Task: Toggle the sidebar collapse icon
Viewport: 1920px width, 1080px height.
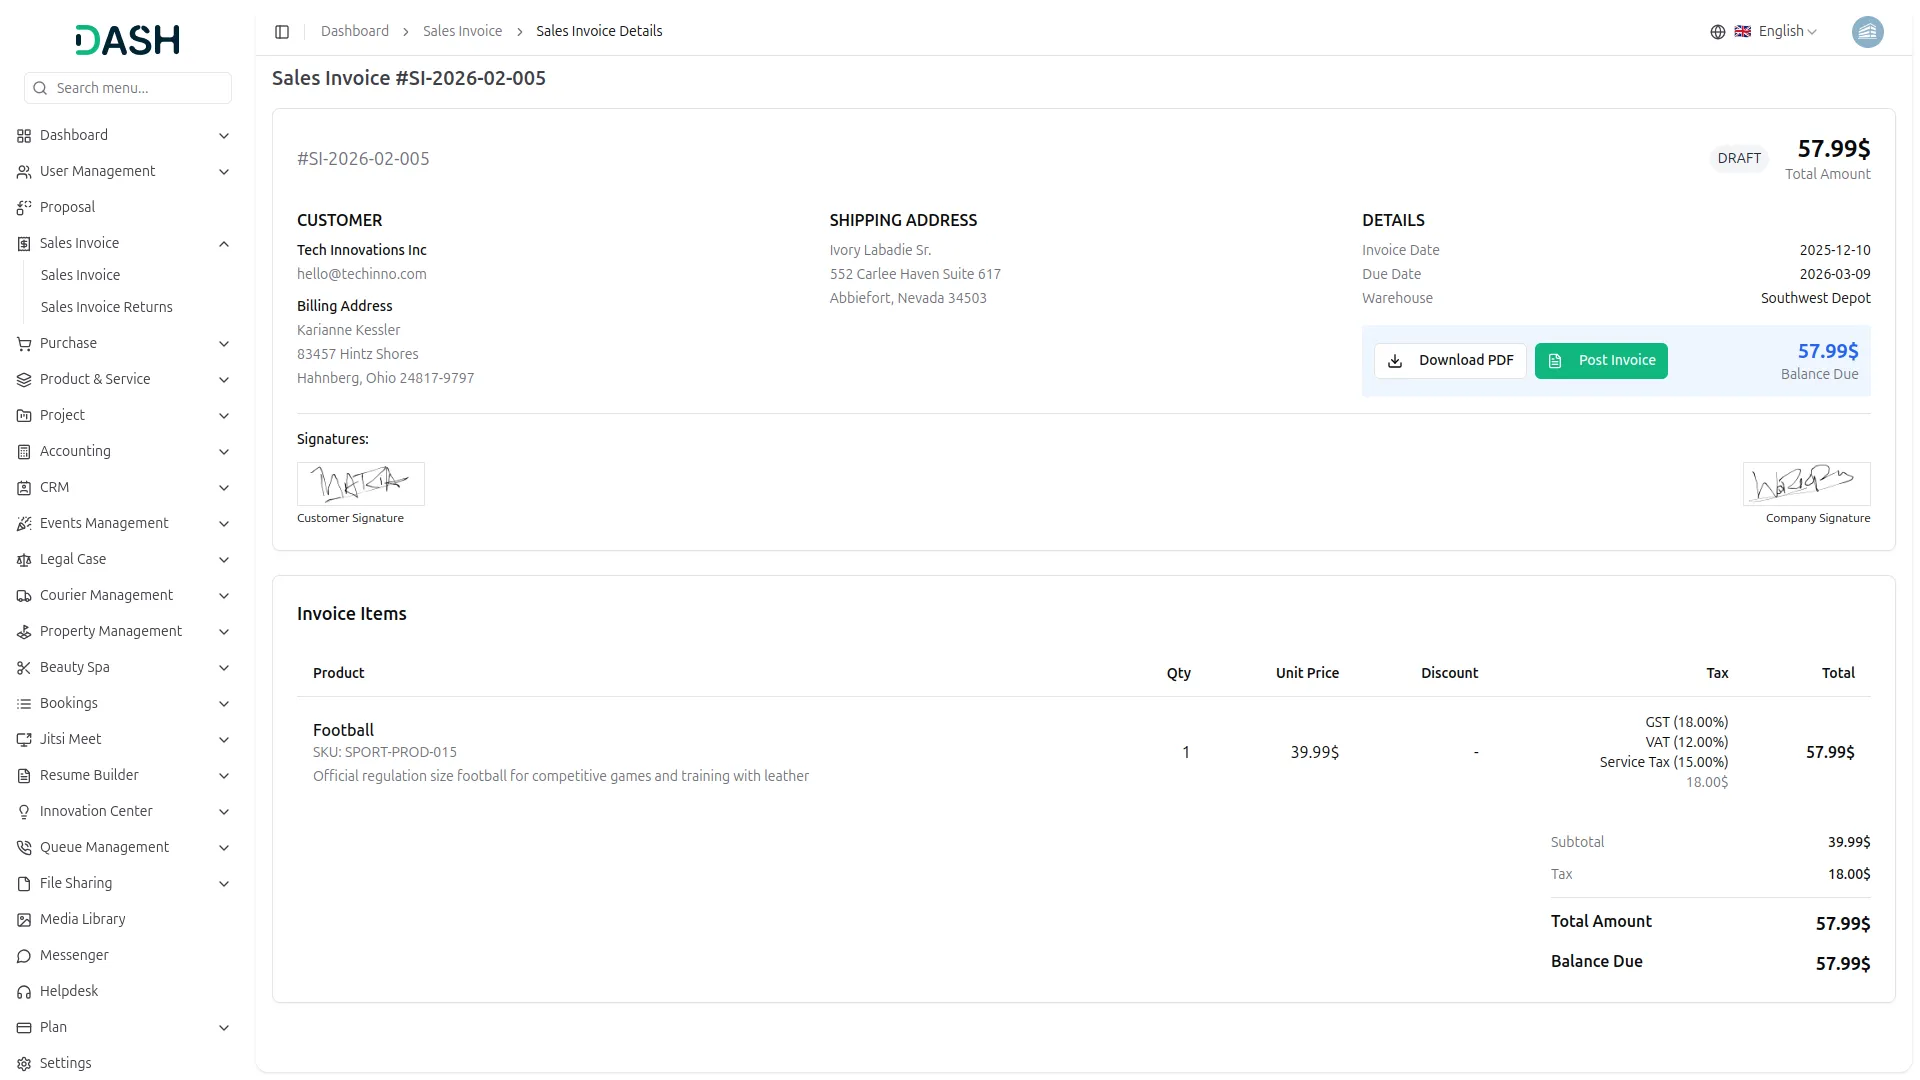Action: tap(282, 32)
